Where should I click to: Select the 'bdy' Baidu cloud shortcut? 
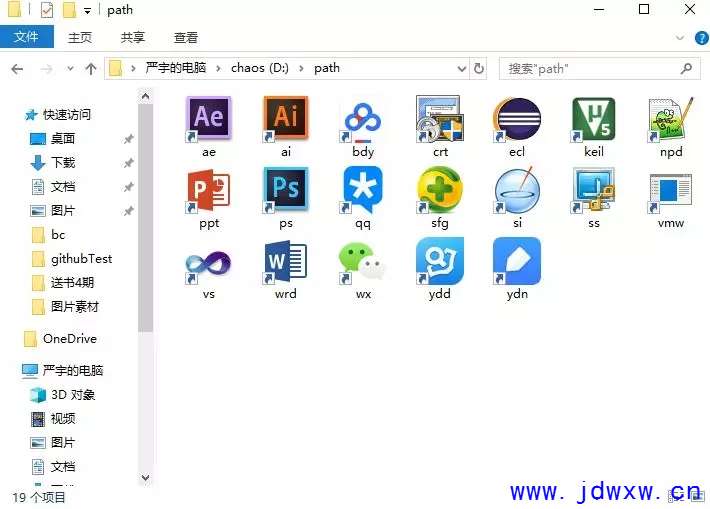363,126
